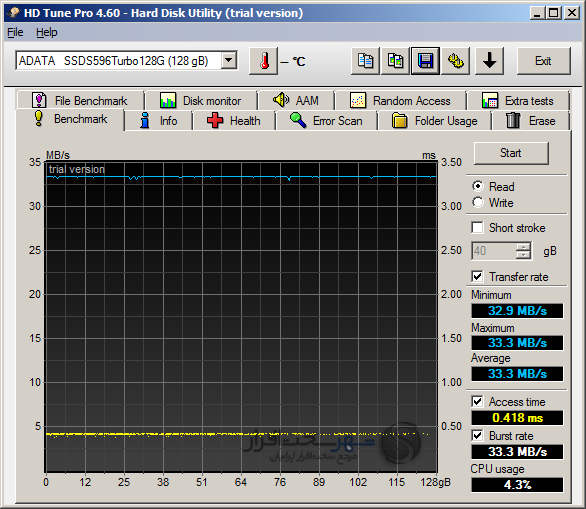This screenshot has width=586, height=509.
Task: Click the floppy disk save icon
Action: pyautogui.click(x=425, y=61)
